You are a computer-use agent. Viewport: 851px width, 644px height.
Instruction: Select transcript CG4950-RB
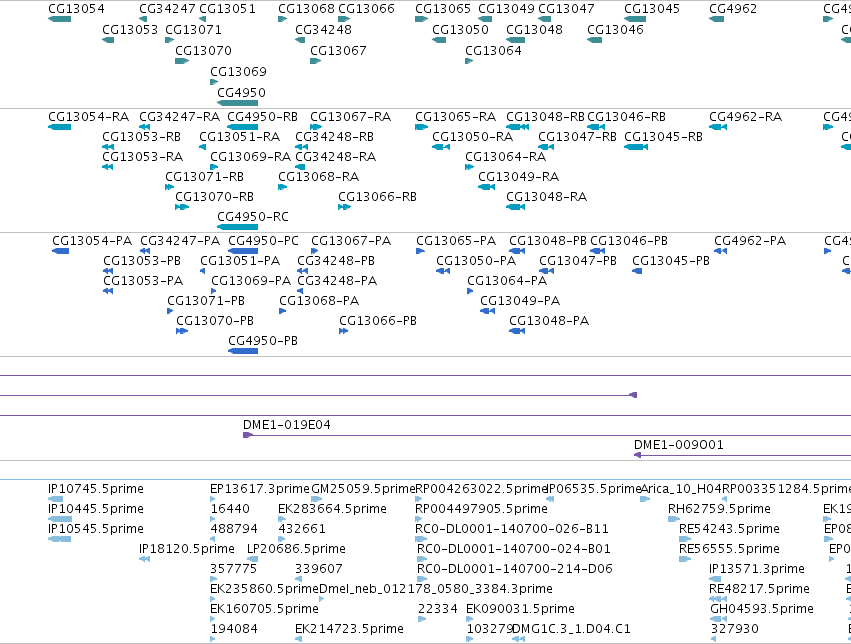[243, 127]
